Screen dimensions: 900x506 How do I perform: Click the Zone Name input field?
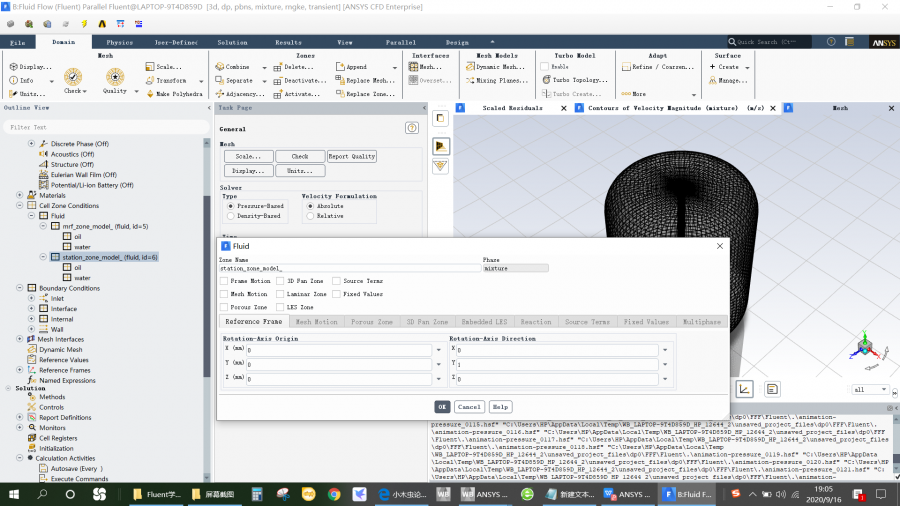(x=349, y=268)
